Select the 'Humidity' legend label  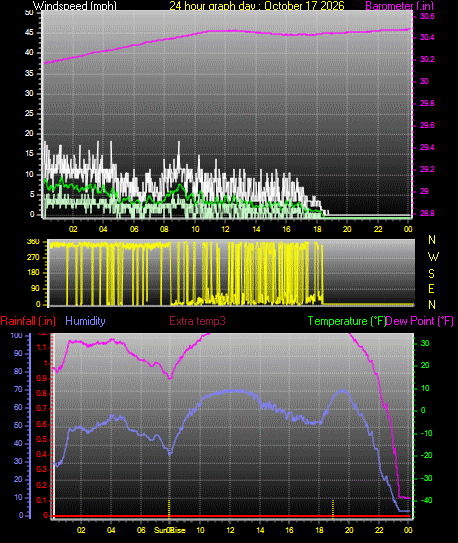85,321
